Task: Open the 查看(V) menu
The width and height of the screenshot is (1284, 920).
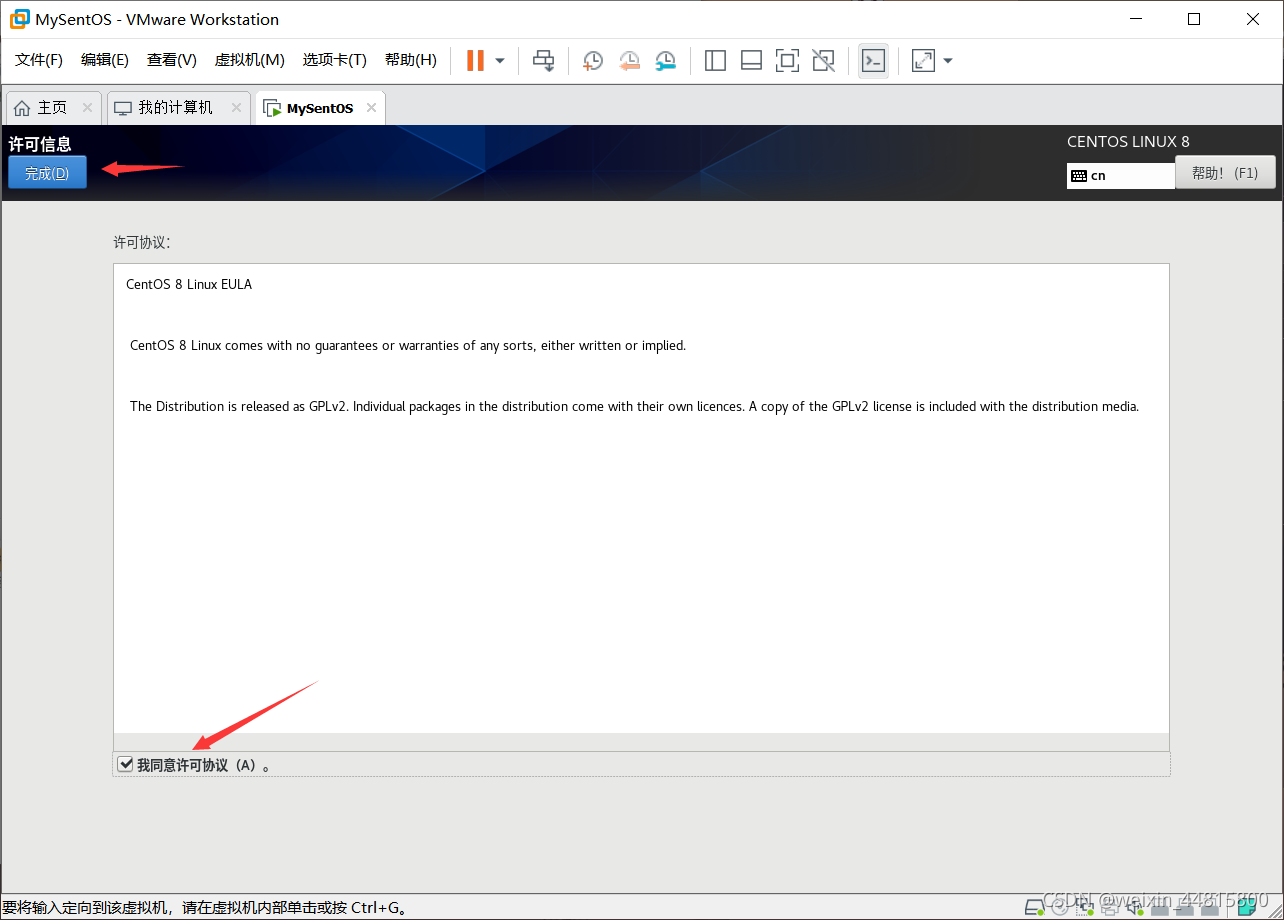Action: click(x=172, y=60)
